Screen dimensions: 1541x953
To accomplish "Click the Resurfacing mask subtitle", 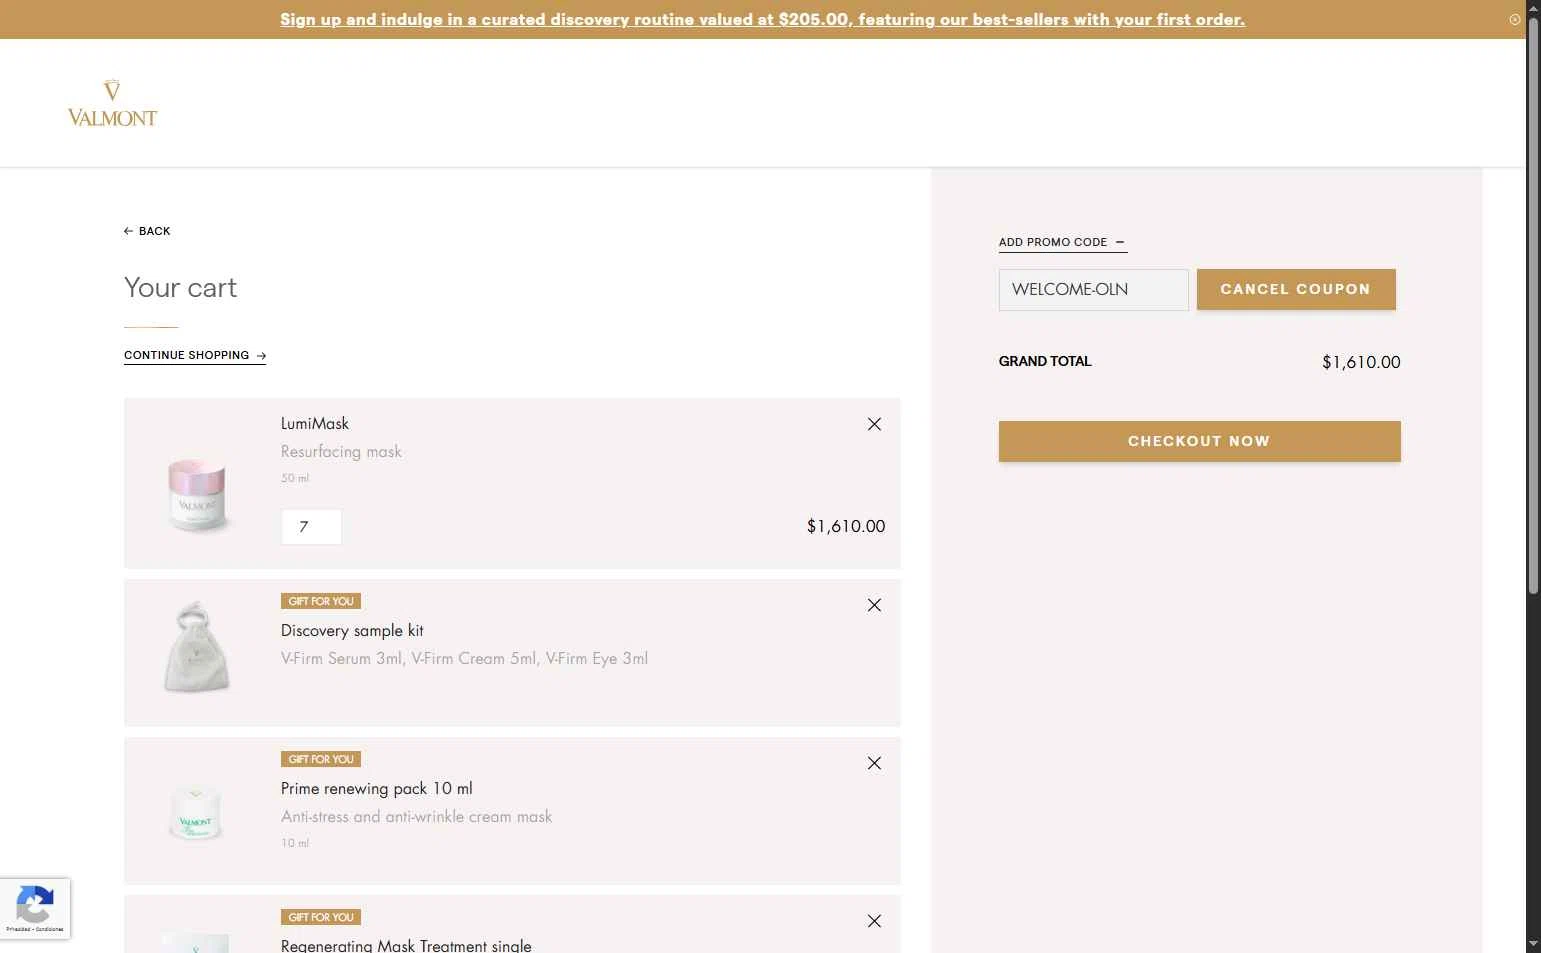I will click(x=341, y=452).
